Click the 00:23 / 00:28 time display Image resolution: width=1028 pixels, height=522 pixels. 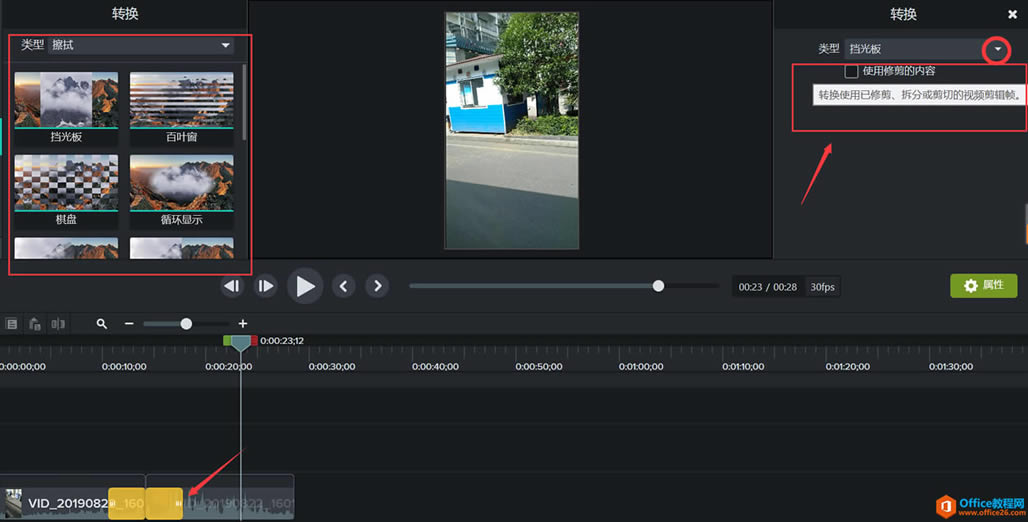[x=768, y=287]
